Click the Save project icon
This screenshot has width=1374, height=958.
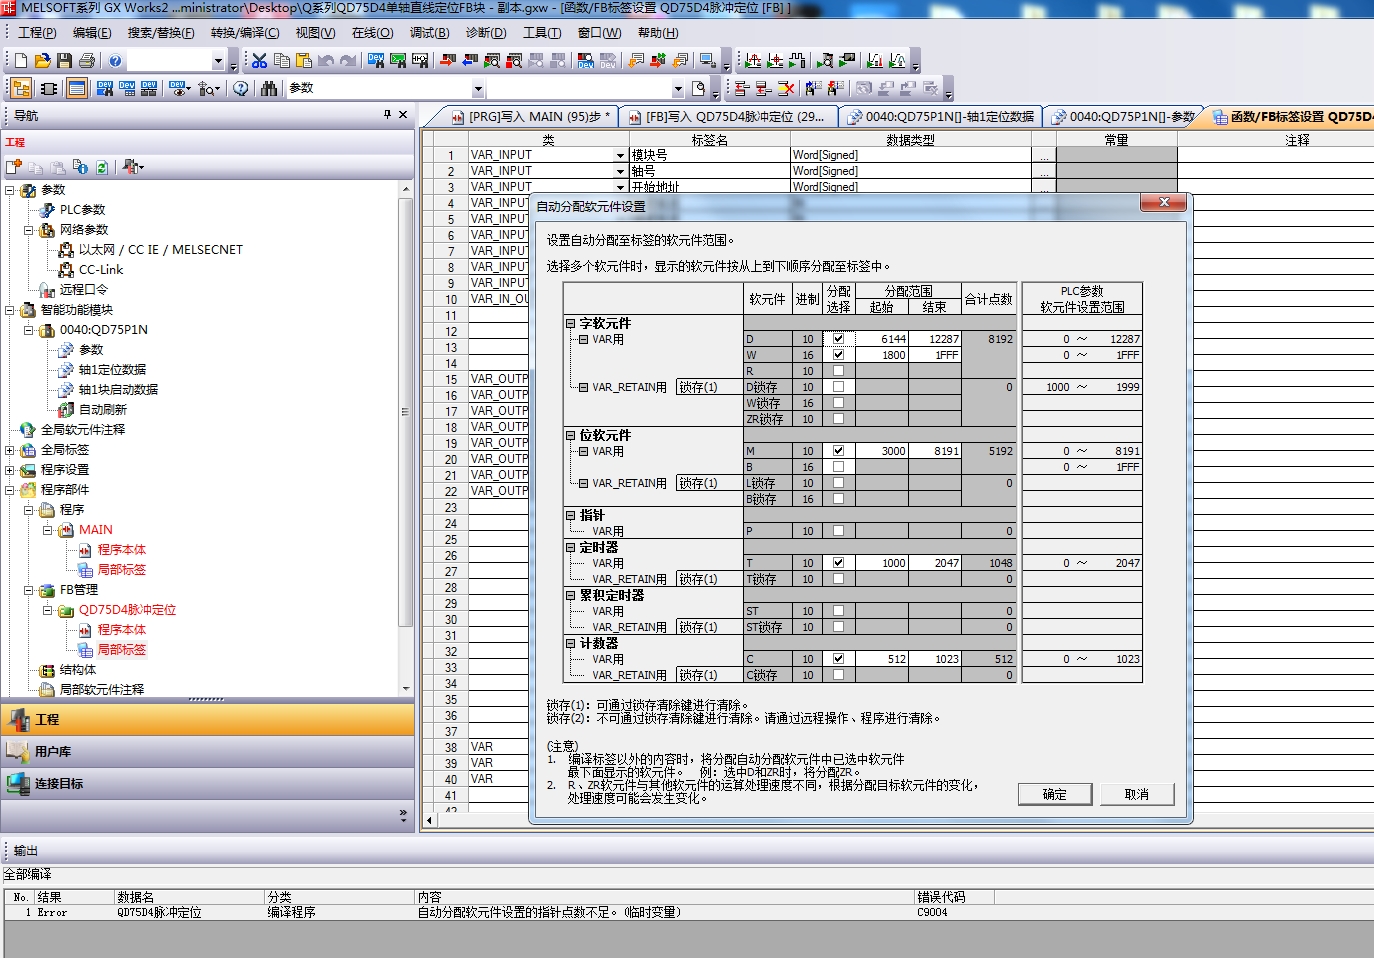click(x=64, y=61)
